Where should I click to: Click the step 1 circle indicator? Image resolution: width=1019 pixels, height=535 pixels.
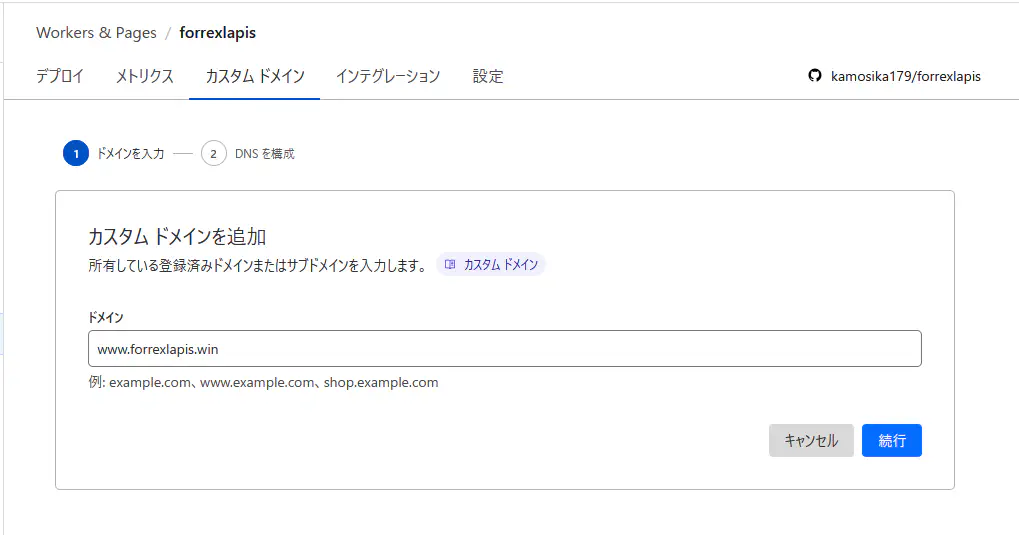pos(75,154)
